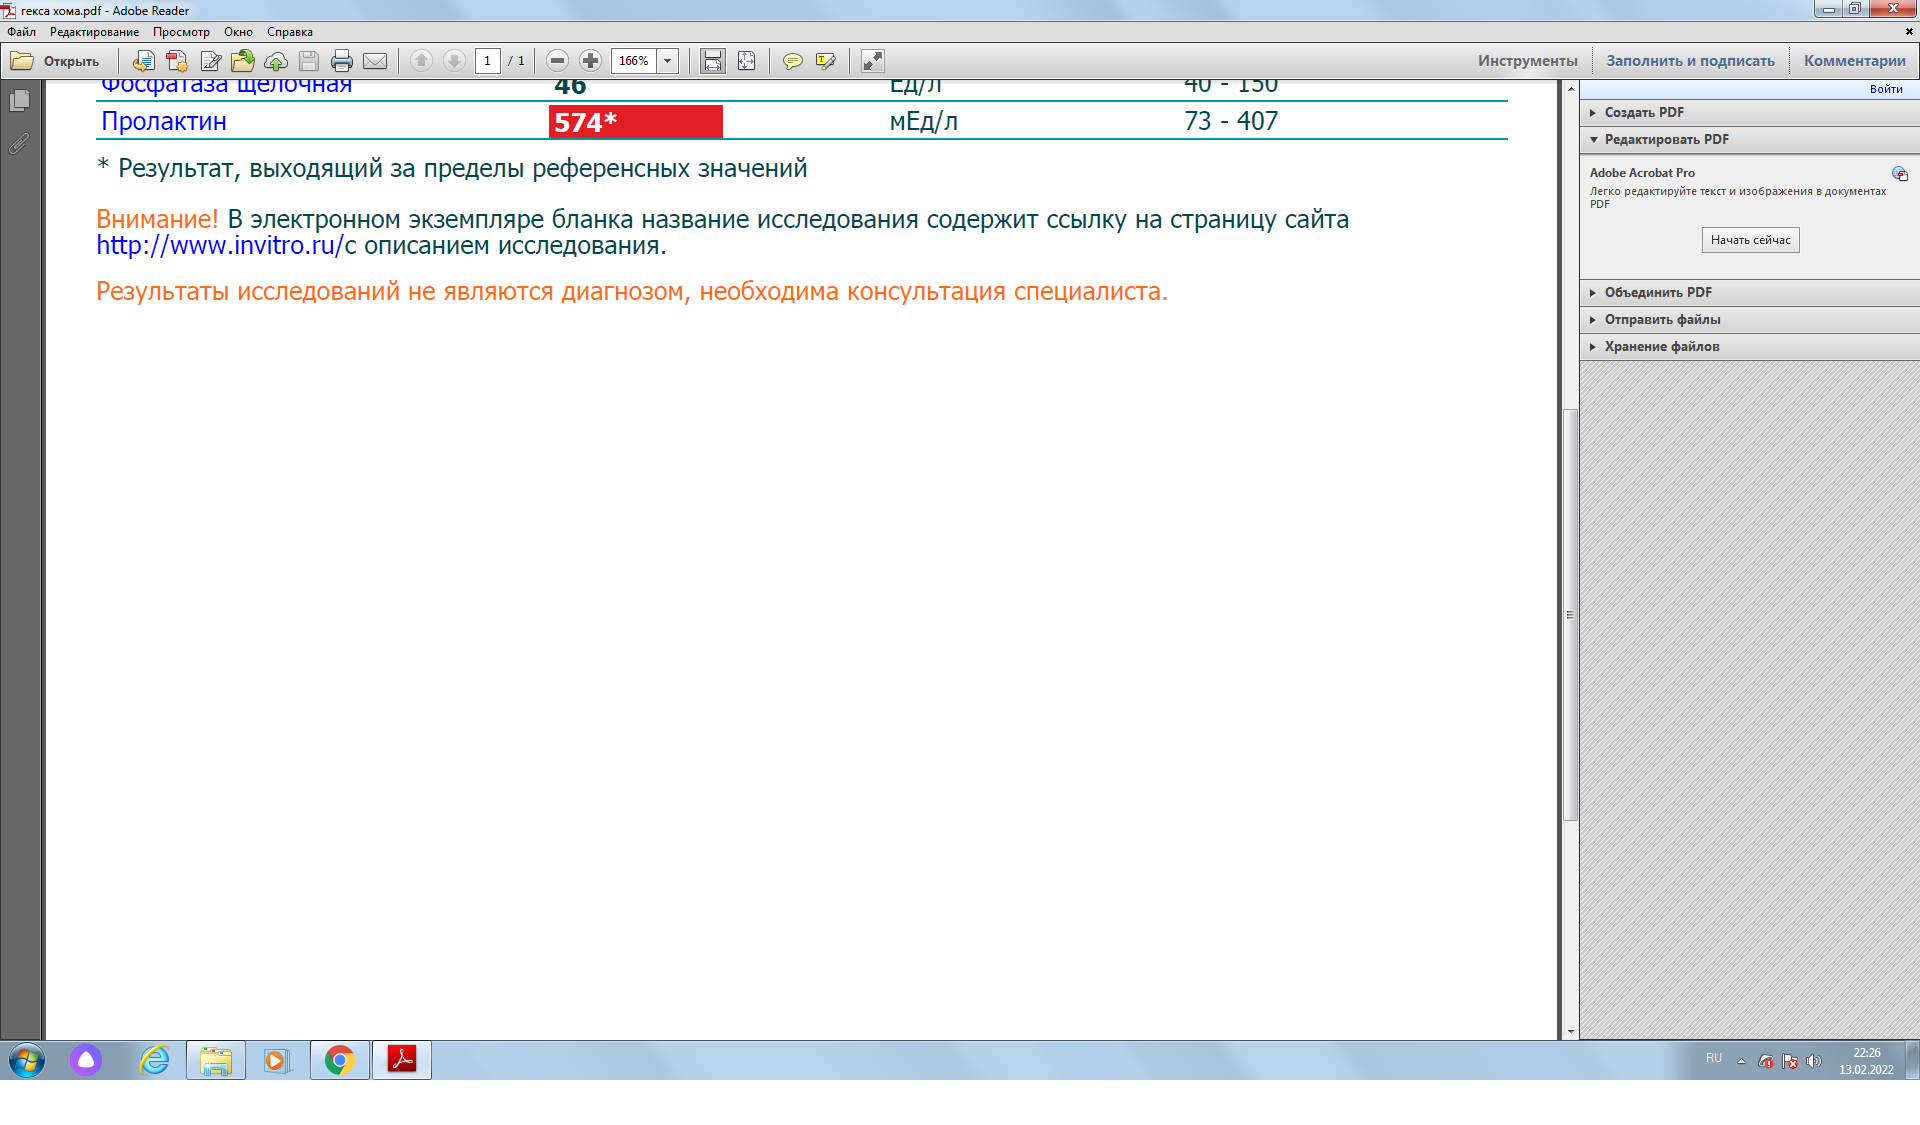The height and width of the screenshot is (1125, 1920).
Task: Expand the Создать PDF section
Action: [1643, 112]
